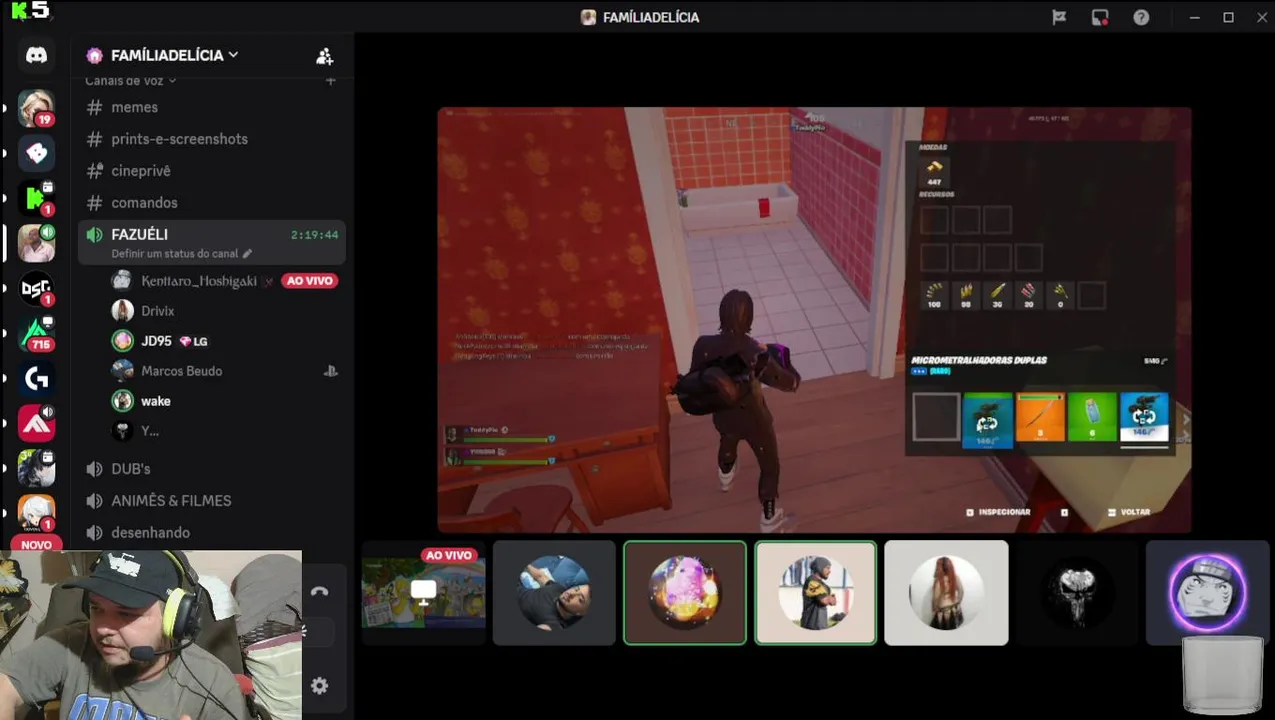The width and height of the screenshot is (1275, 720).
Task: Click the 2:19:44 call timer
Action: tap(314, 235)
